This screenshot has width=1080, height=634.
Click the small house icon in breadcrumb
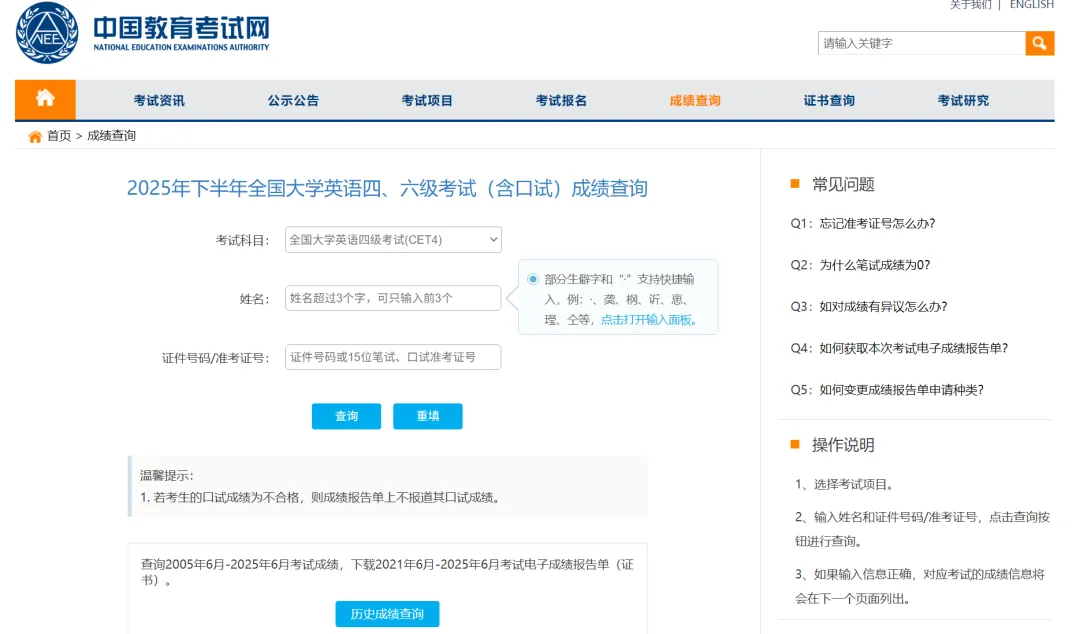[x=34, y=136]
